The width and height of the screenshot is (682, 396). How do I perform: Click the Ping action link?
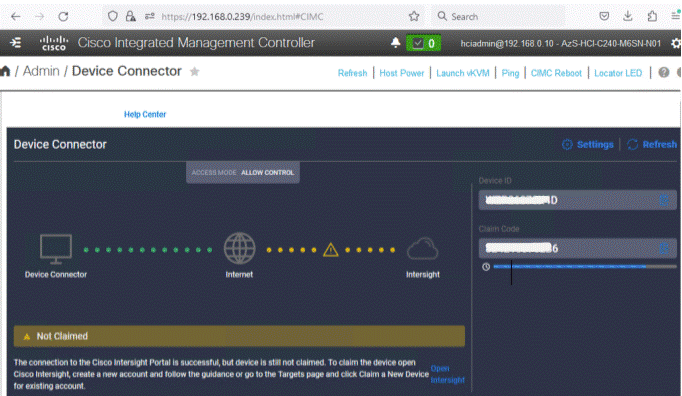coord(510,73)
